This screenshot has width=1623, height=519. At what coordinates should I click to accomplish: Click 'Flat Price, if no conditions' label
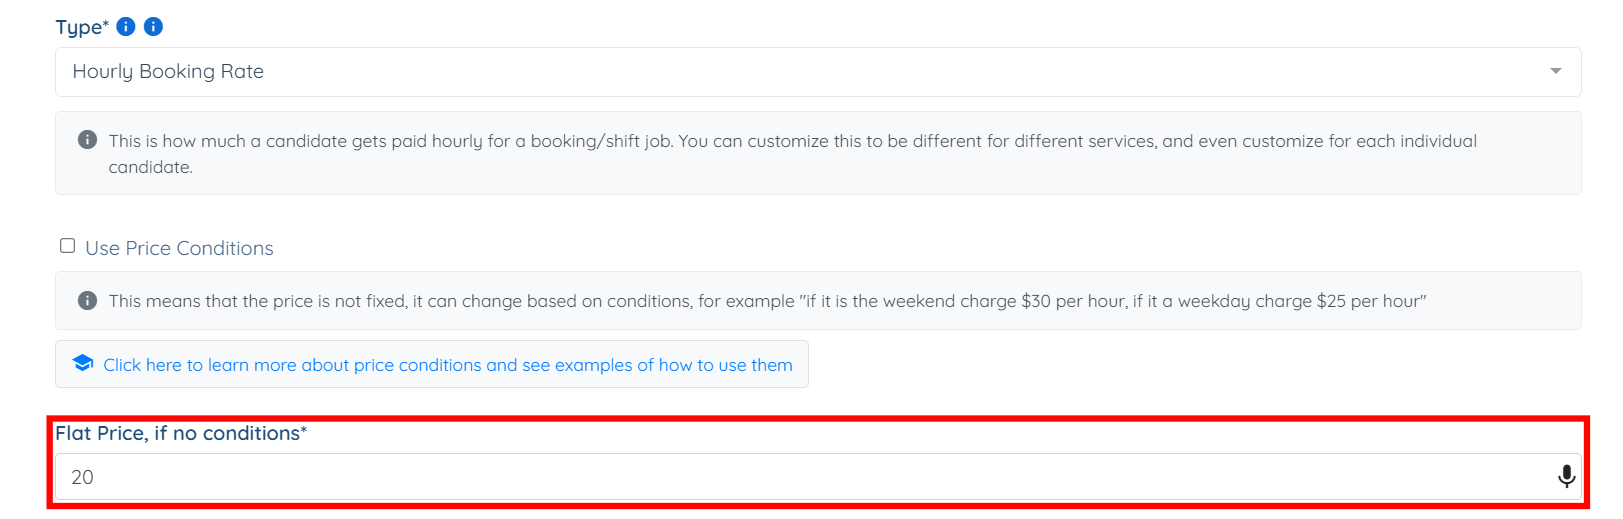(180, 433)
